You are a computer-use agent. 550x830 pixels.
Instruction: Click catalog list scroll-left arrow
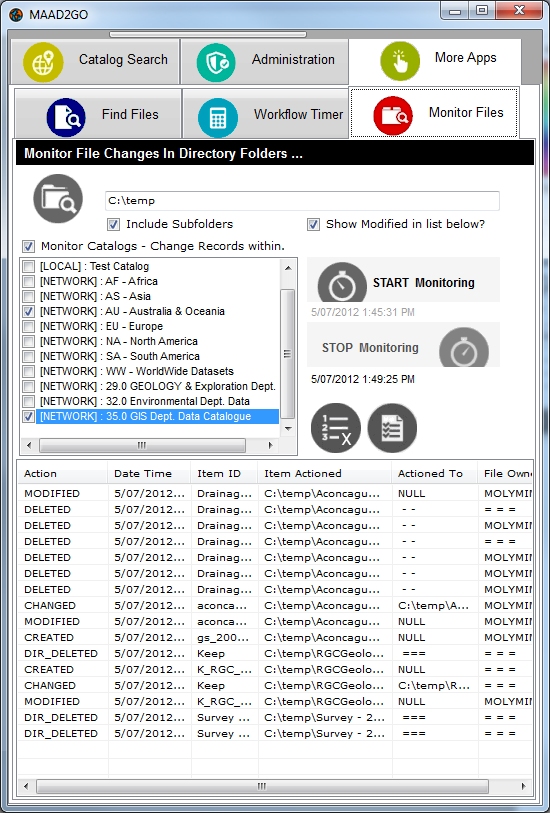click(29, 445)
